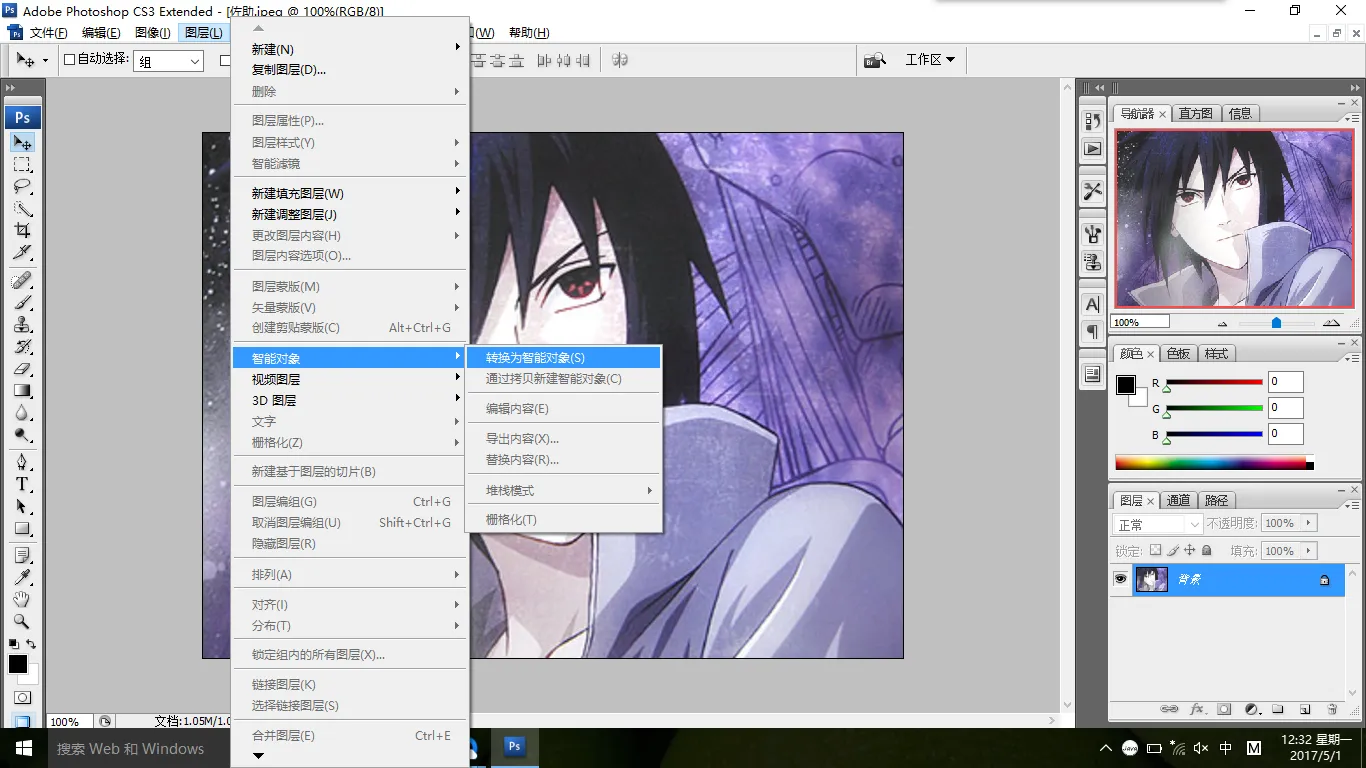Select the Lasso tool
This screenshot has width=1366, height=768.
(x=22, y=187)
